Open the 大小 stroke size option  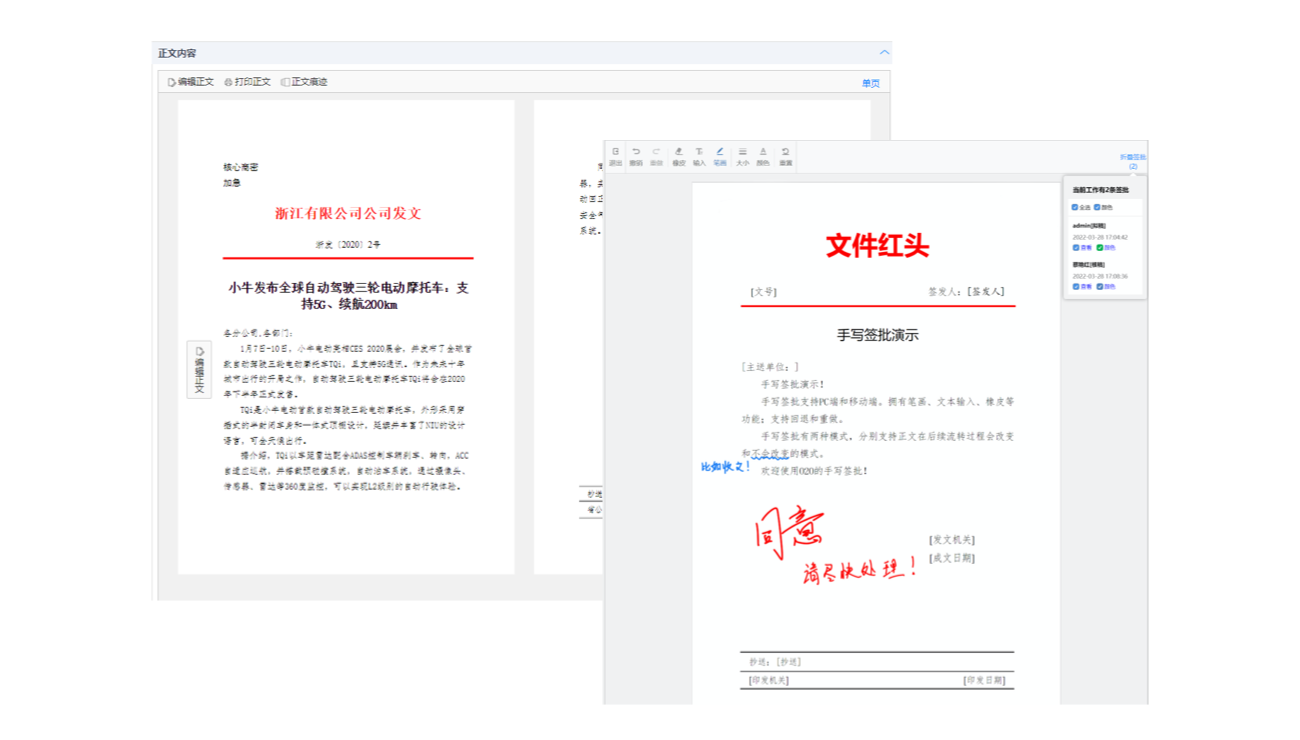point(742,156)
